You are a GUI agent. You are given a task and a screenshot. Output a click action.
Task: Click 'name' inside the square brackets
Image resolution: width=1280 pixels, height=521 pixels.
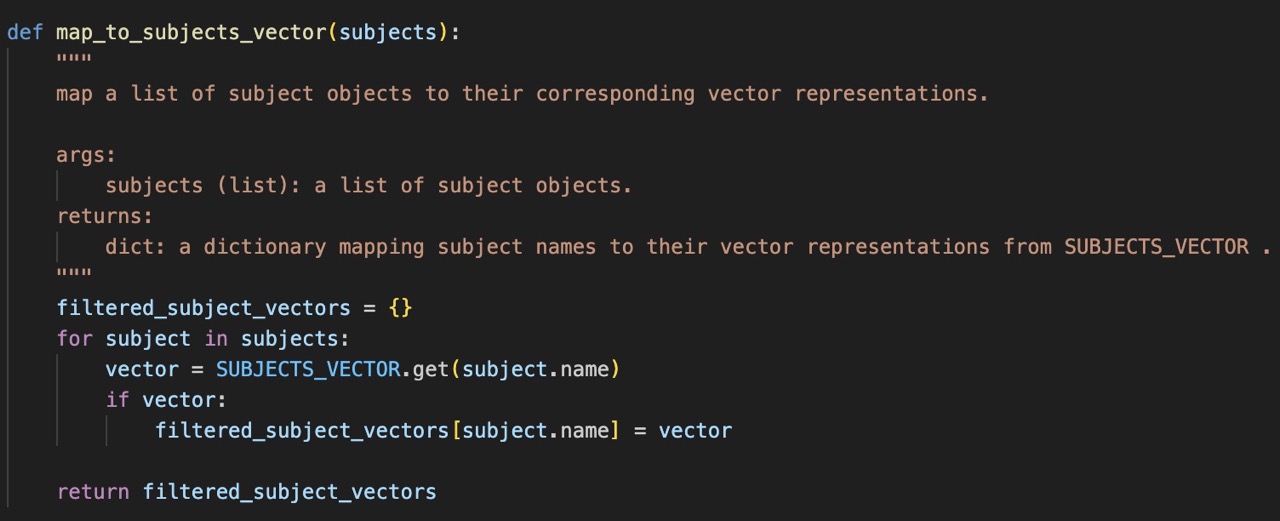pyautogui.click(x=584, y=431)
